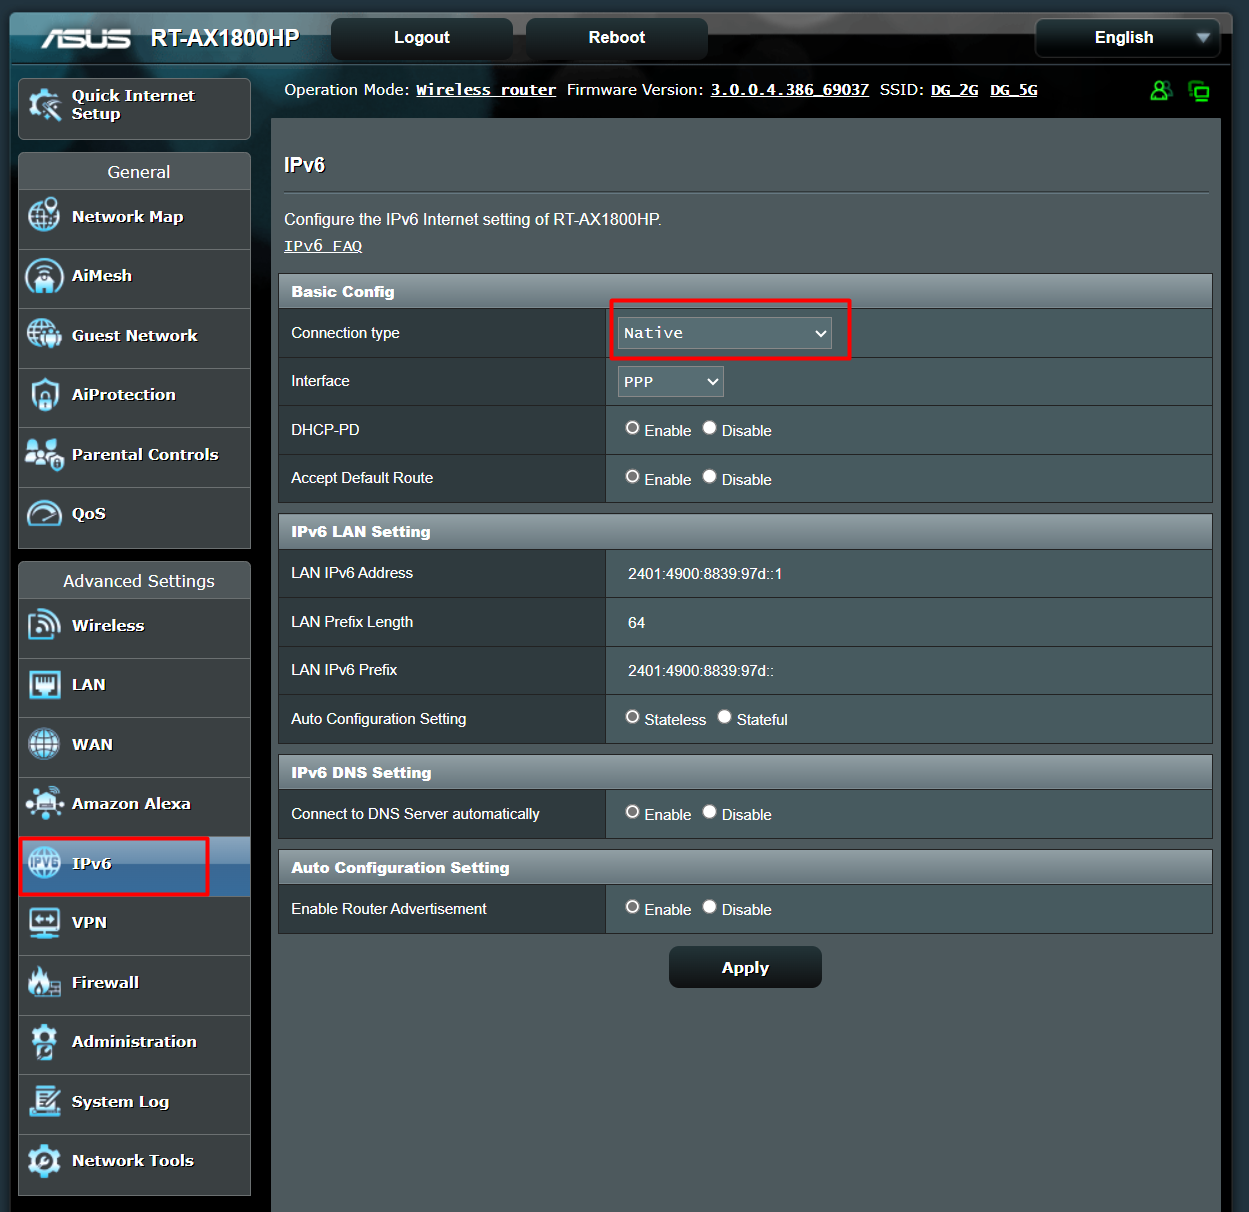
Task: Enable the DHCP-PD option
Action: (632, 428)
